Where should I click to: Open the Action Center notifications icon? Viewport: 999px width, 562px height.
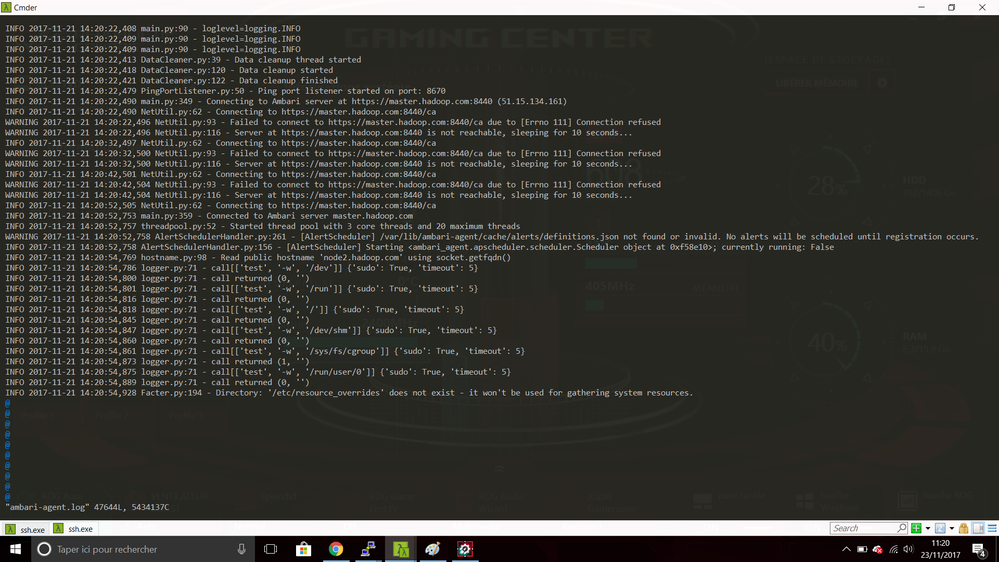pyautogui.click(x=980, y=549)
